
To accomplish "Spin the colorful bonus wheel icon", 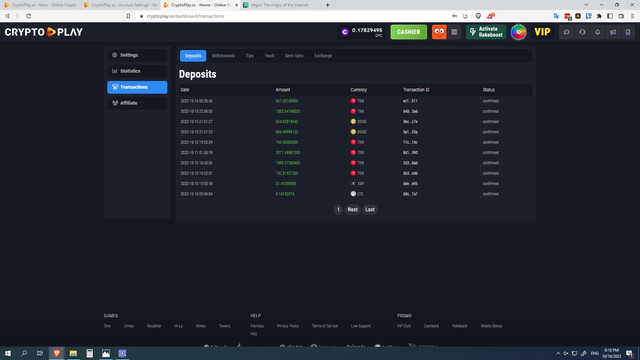I will pos(518,32).
